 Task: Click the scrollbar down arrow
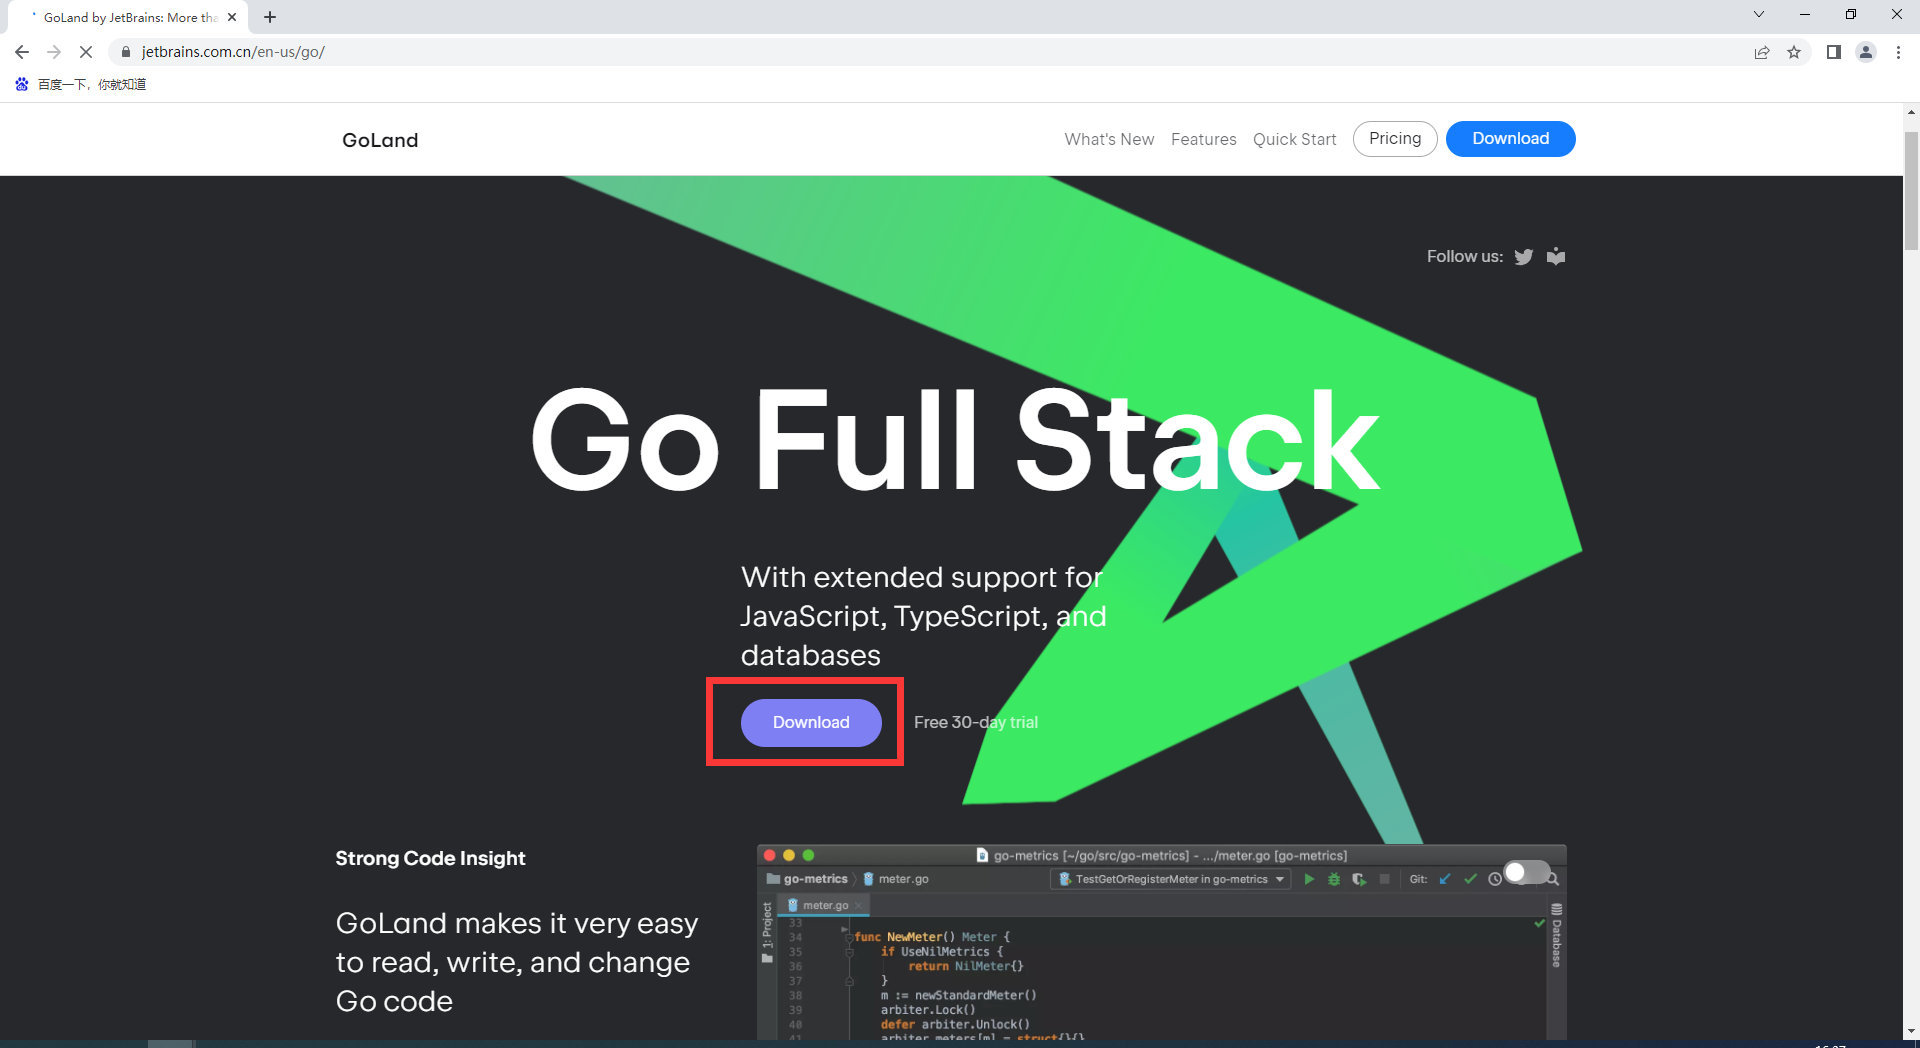[x=1911, y=1031]
